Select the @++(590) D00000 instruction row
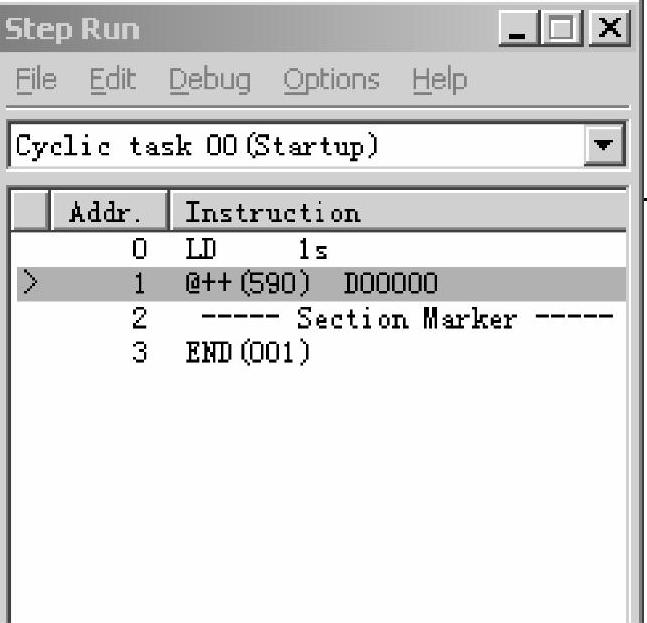 311,285
